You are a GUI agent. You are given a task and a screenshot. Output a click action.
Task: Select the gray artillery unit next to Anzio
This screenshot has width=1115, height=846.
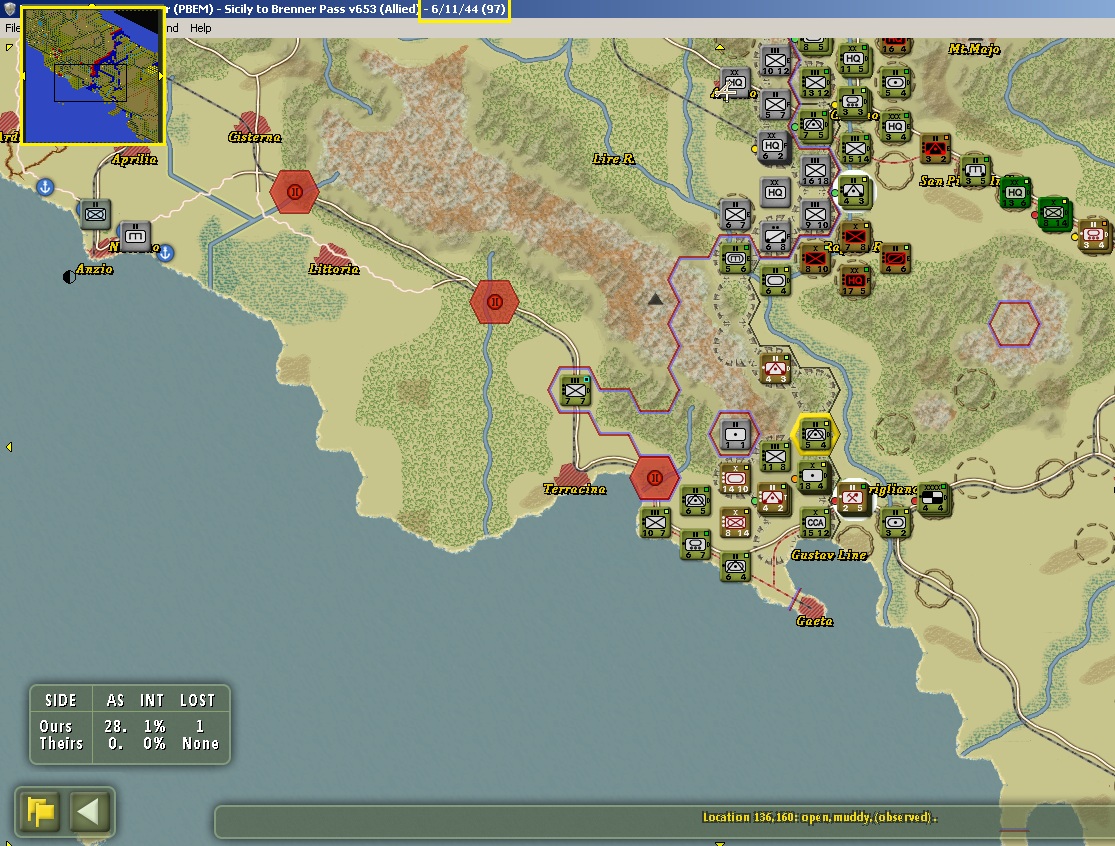[x=135, y=237]
